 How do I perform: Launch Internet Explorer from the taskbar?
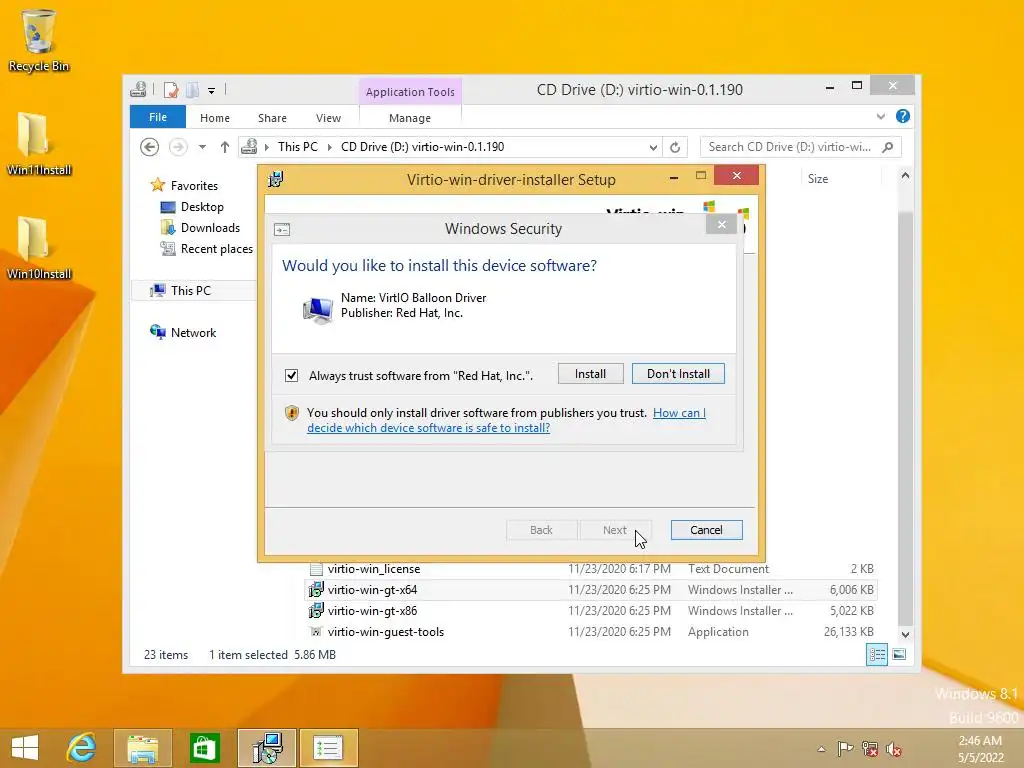click(x=81, y=748)
